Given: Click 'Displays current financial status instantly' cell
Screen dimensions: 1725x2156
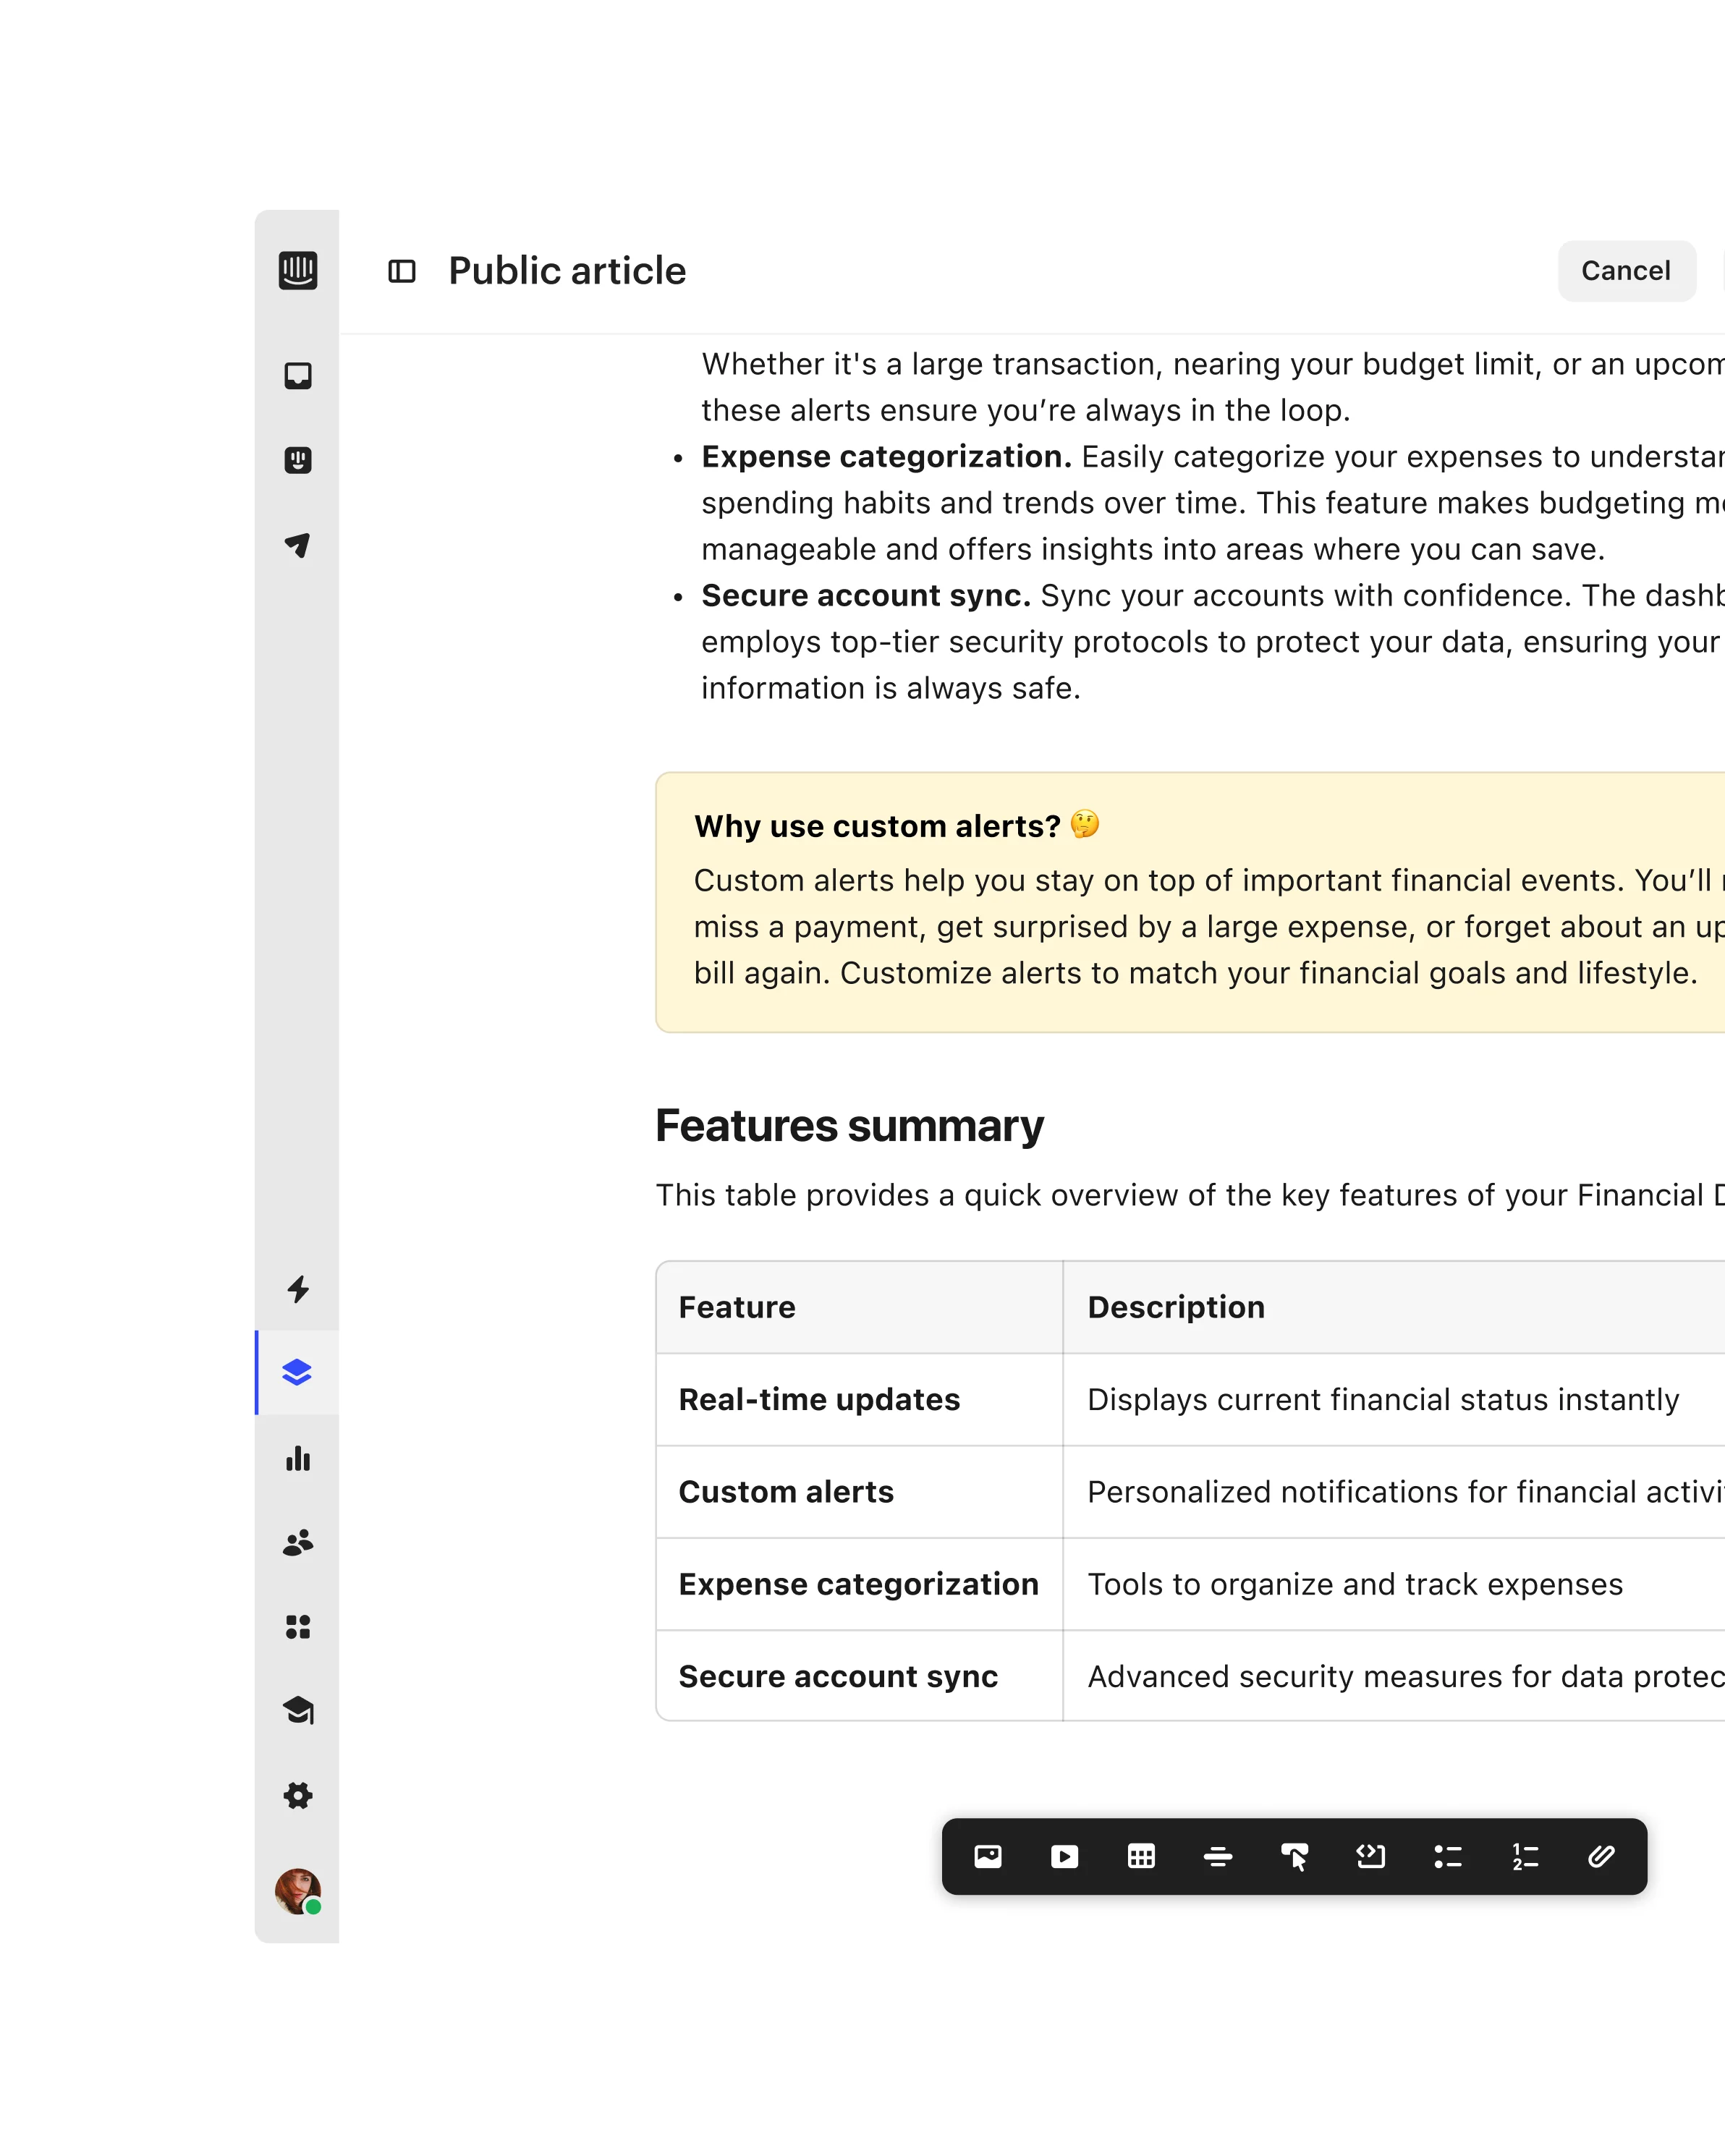Looking at the screenshot, I should point(1394,1400).
